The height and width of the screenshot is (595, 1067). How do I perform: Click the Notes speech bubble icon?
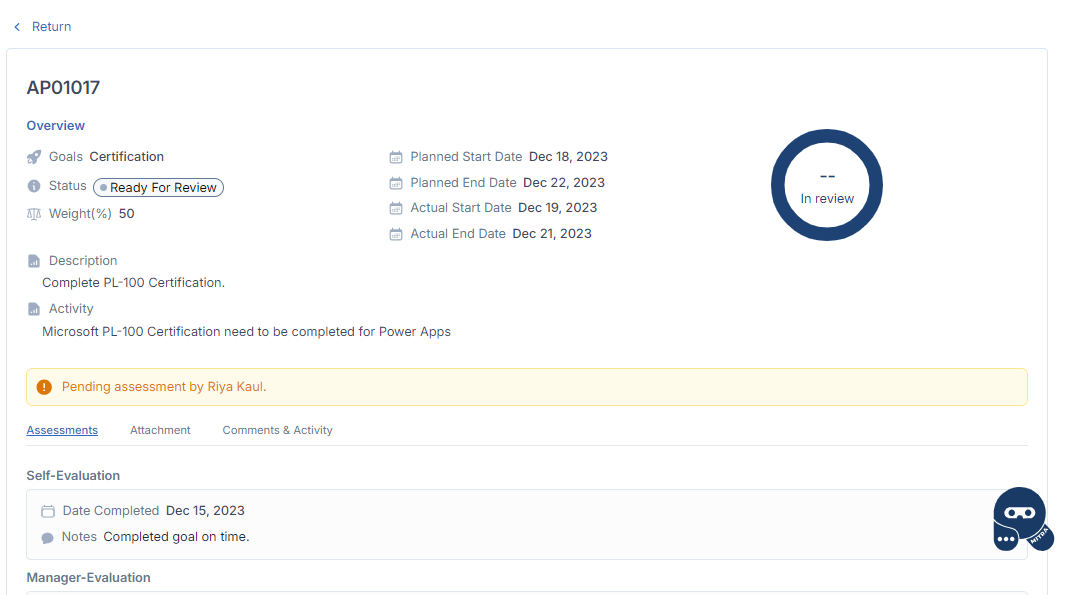pos(48,538)
